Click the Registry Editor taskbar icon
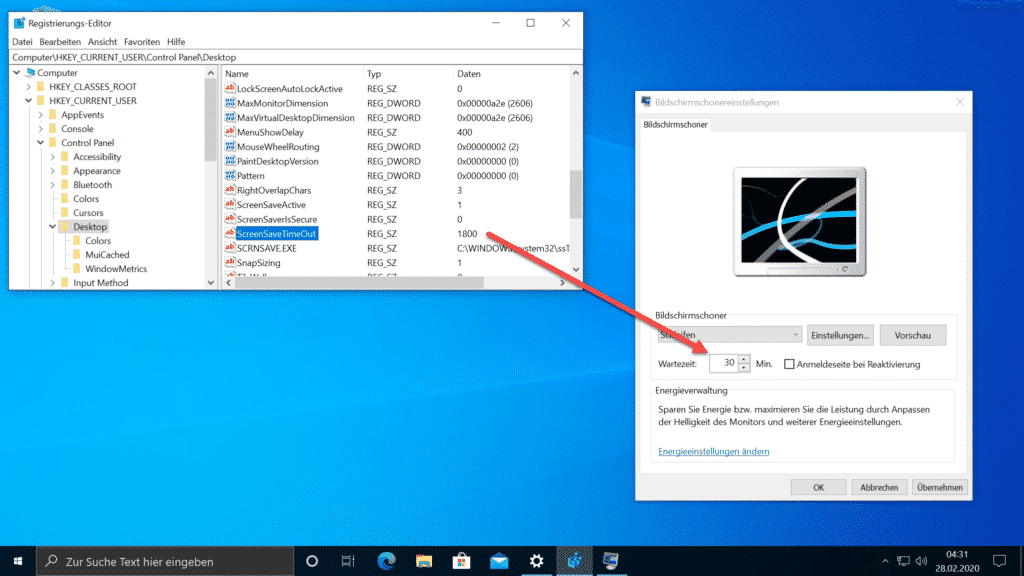This screenshot has width=1024, height=576. tap(574, 561)
